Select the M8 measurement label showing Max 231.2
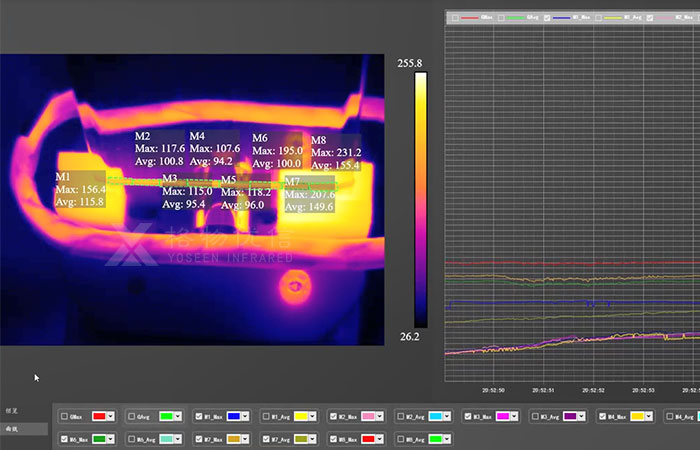This screenshot has height=450, width=700. click(x=335, y=153)
